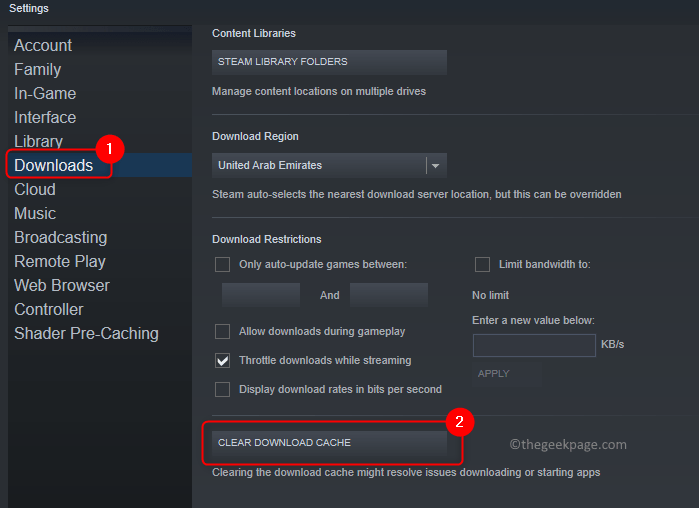Click the 'No limit' bandwidth value text
The image size is (699, 508).
tap(490, 295)
